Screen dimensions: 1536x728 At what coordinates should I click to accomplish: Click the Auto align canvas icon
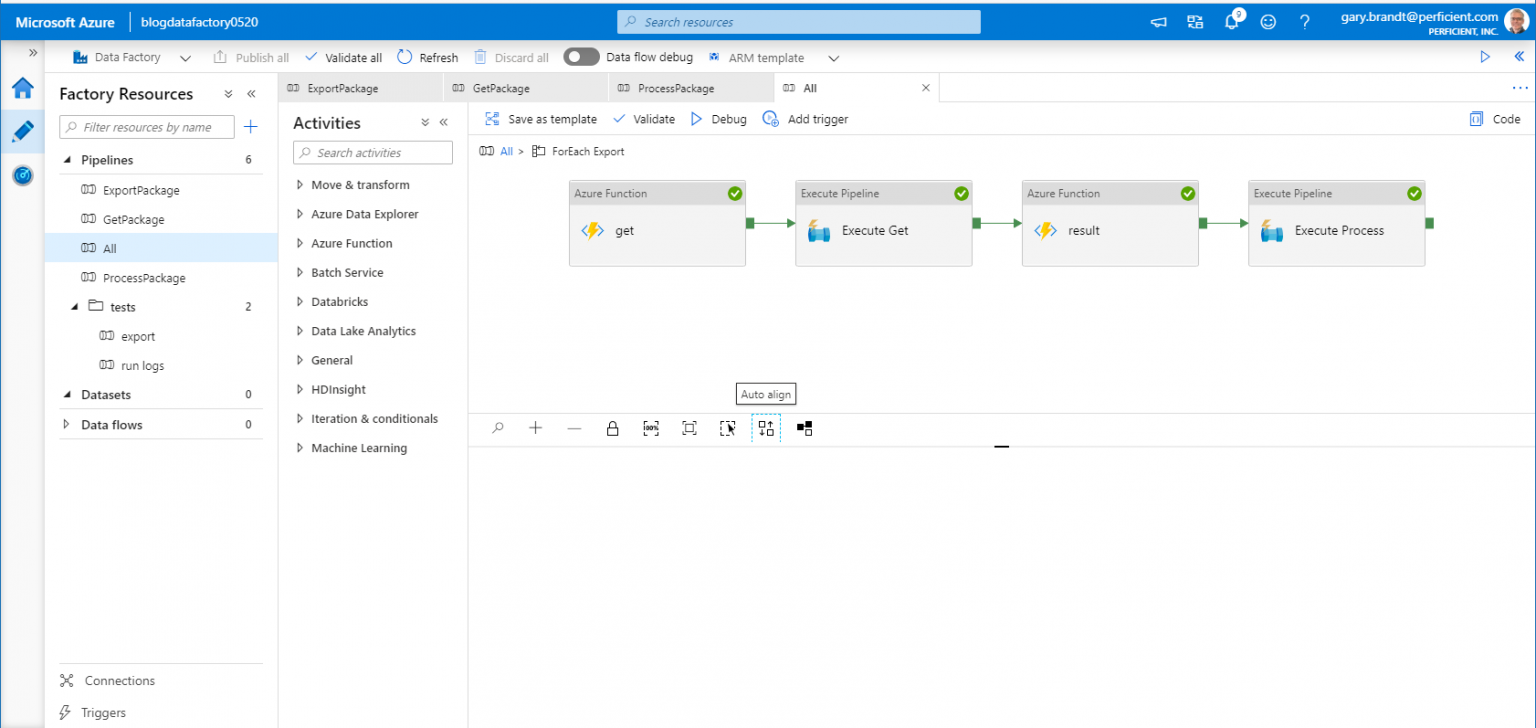(x=766, y=428)
